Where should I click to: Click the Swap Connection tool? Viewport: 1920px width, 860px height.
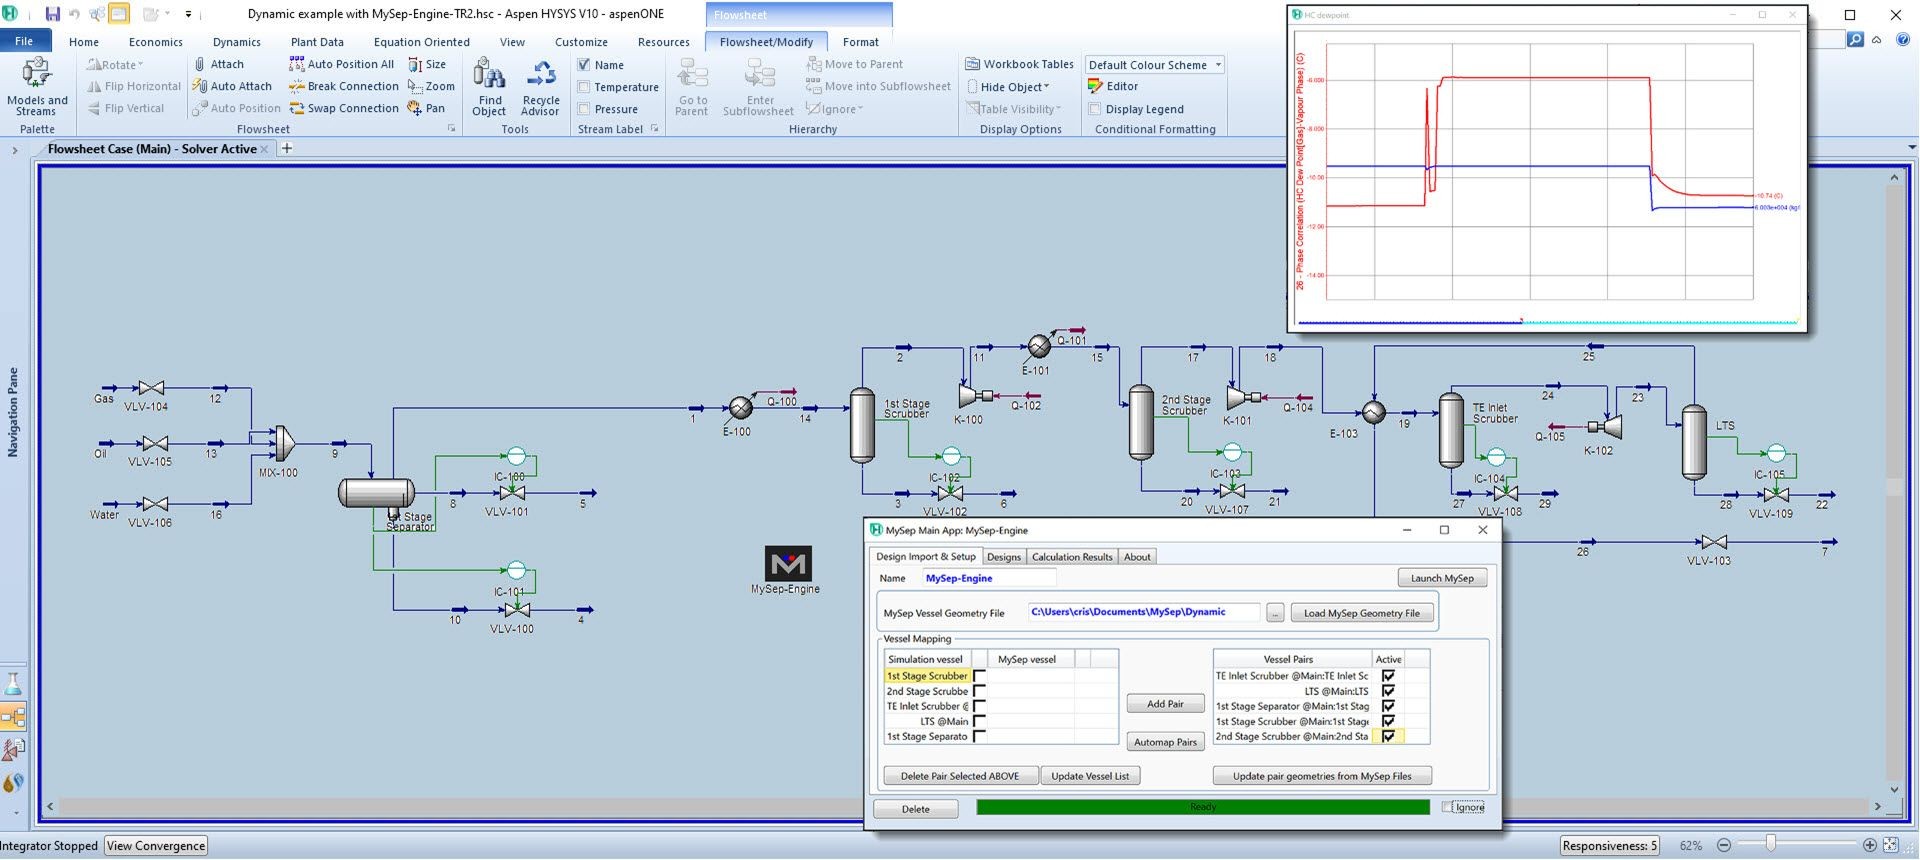343,109
